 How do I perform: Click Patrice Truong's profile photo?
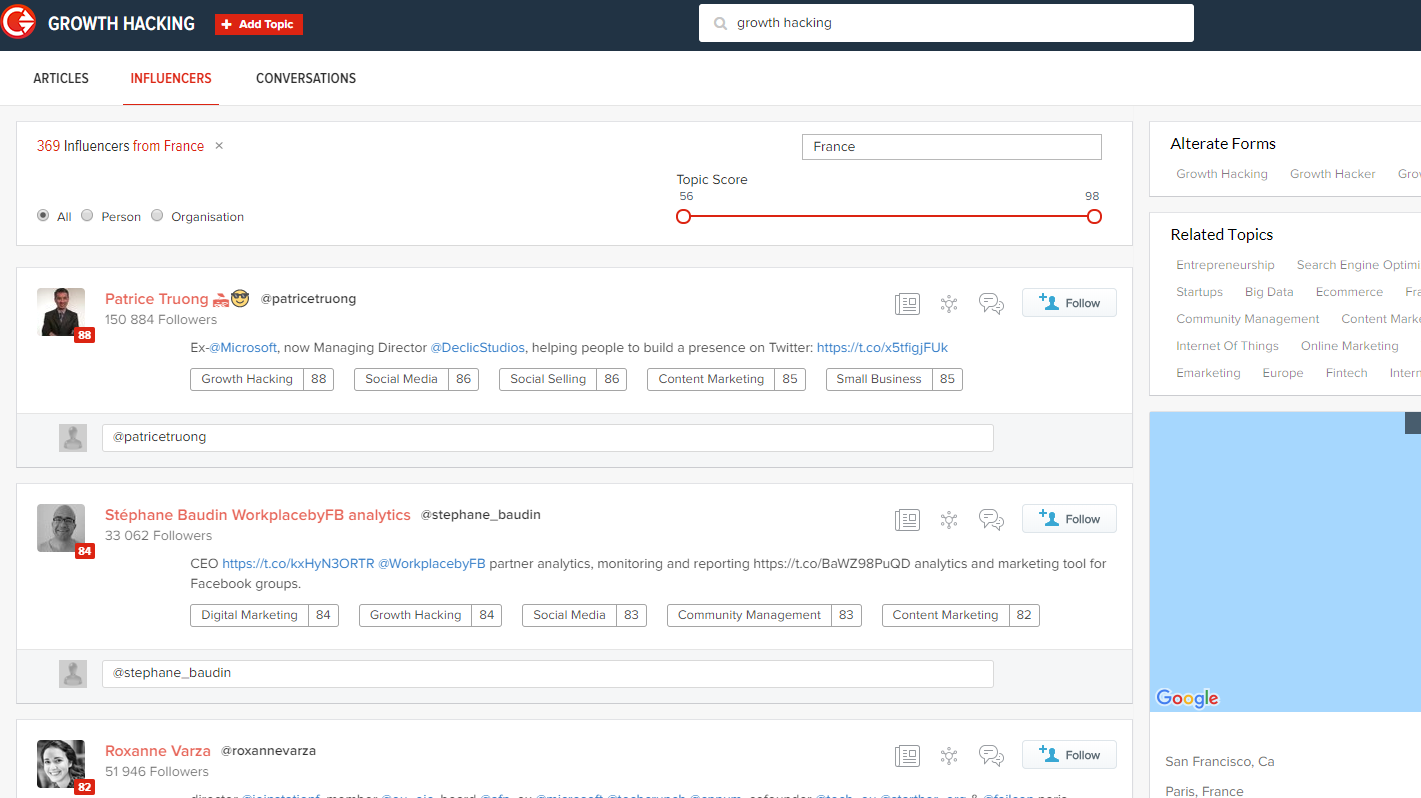click(x=61, y=312)
